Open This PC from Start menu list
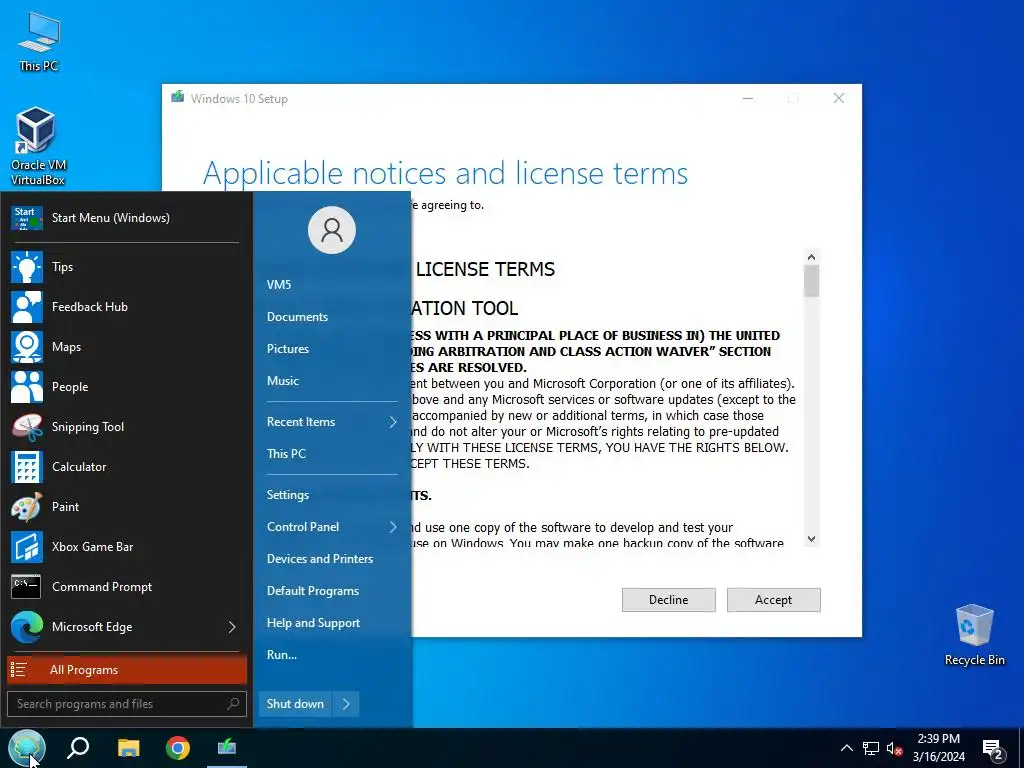Viewport: 1024px width, 768px height. point(286,454)
